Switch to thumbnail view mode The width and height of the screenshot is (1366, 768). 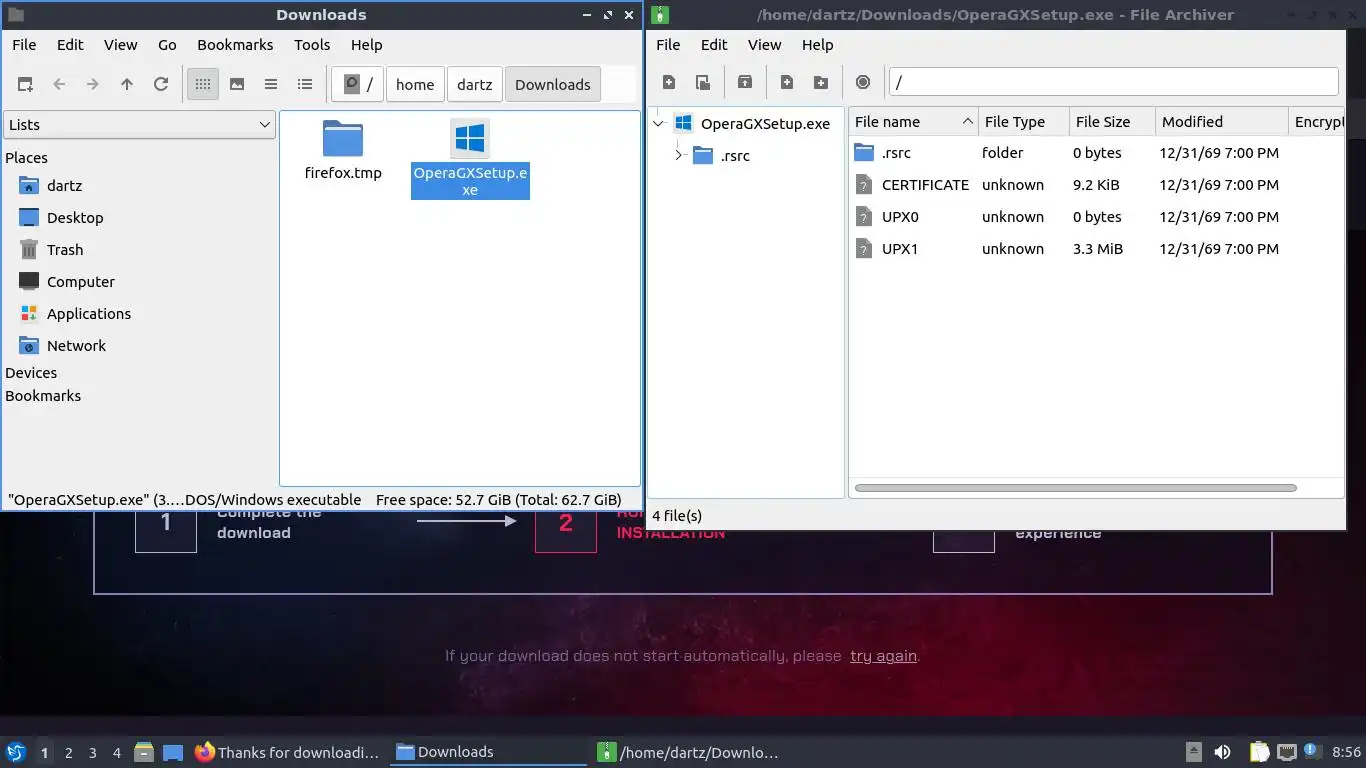pyautogui.click(x=237, y=84)
